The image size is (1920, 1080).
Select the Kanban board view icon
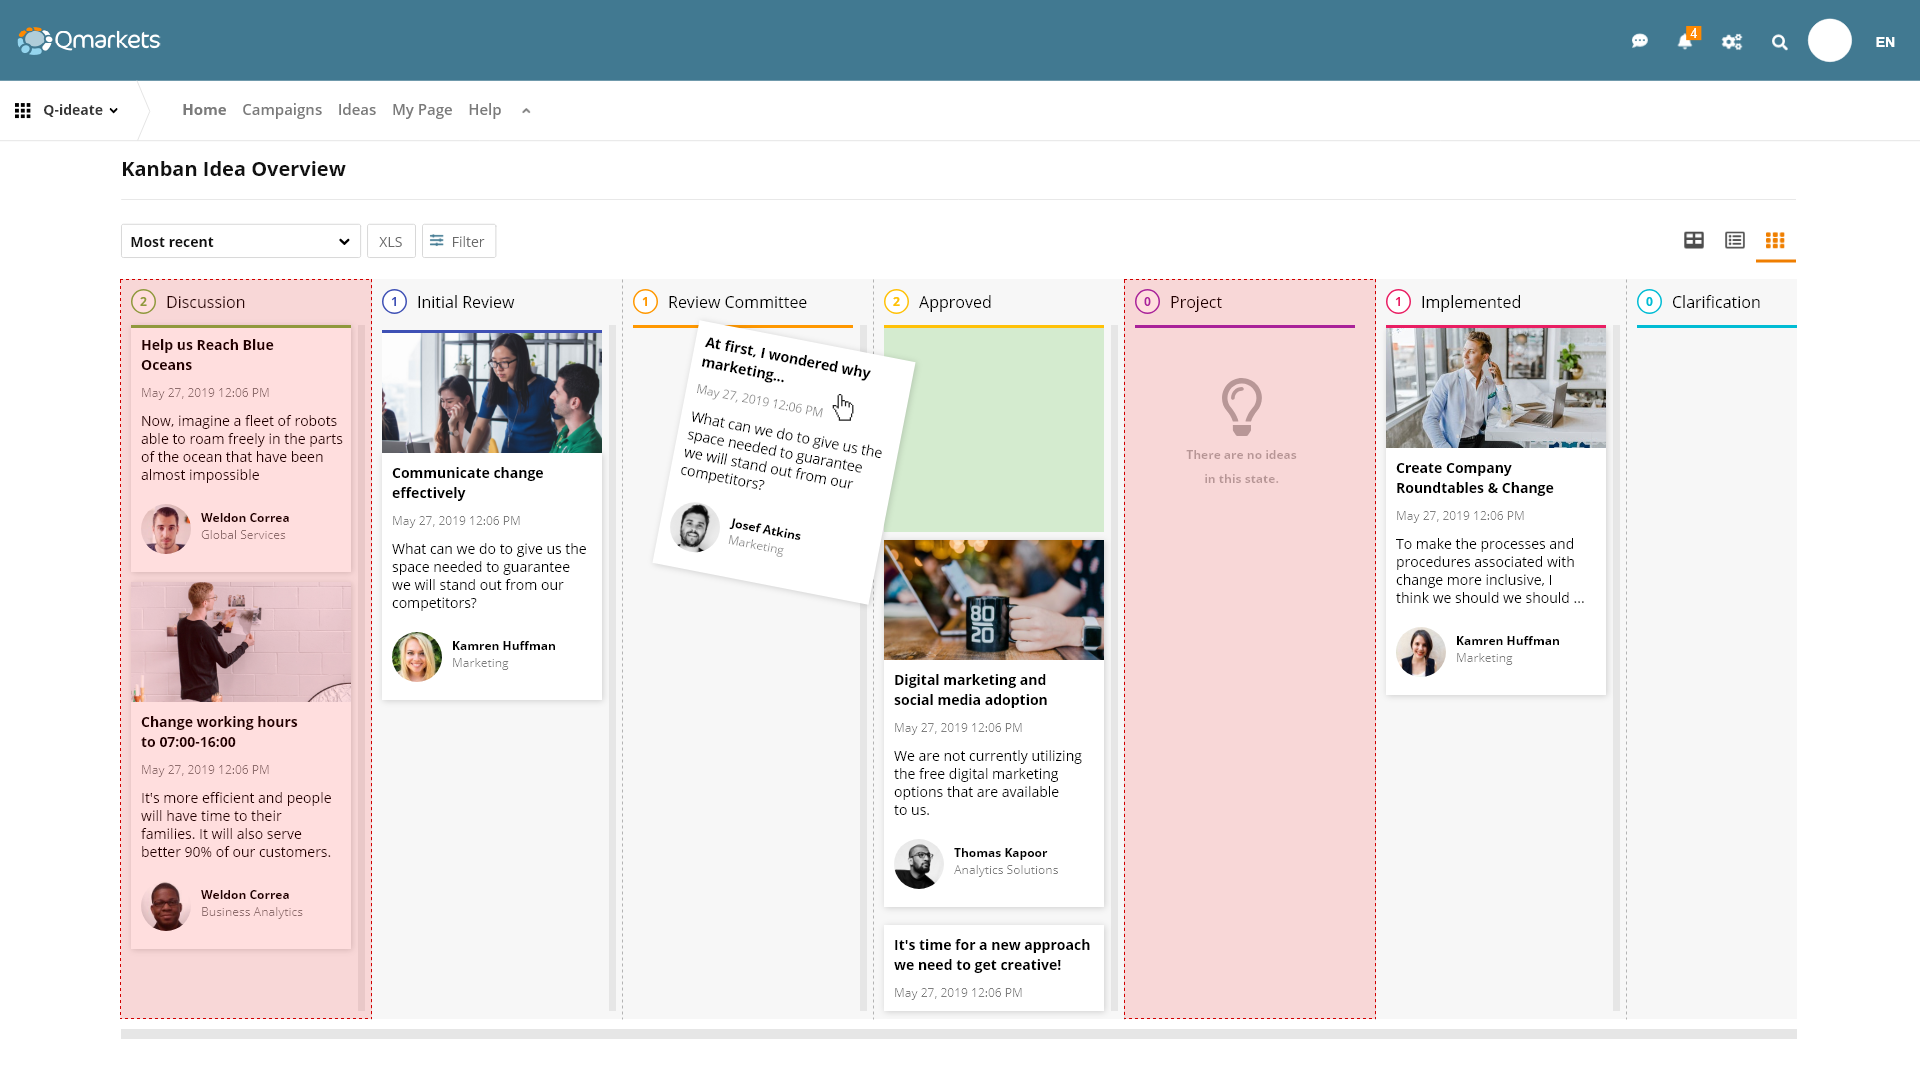1775,240
